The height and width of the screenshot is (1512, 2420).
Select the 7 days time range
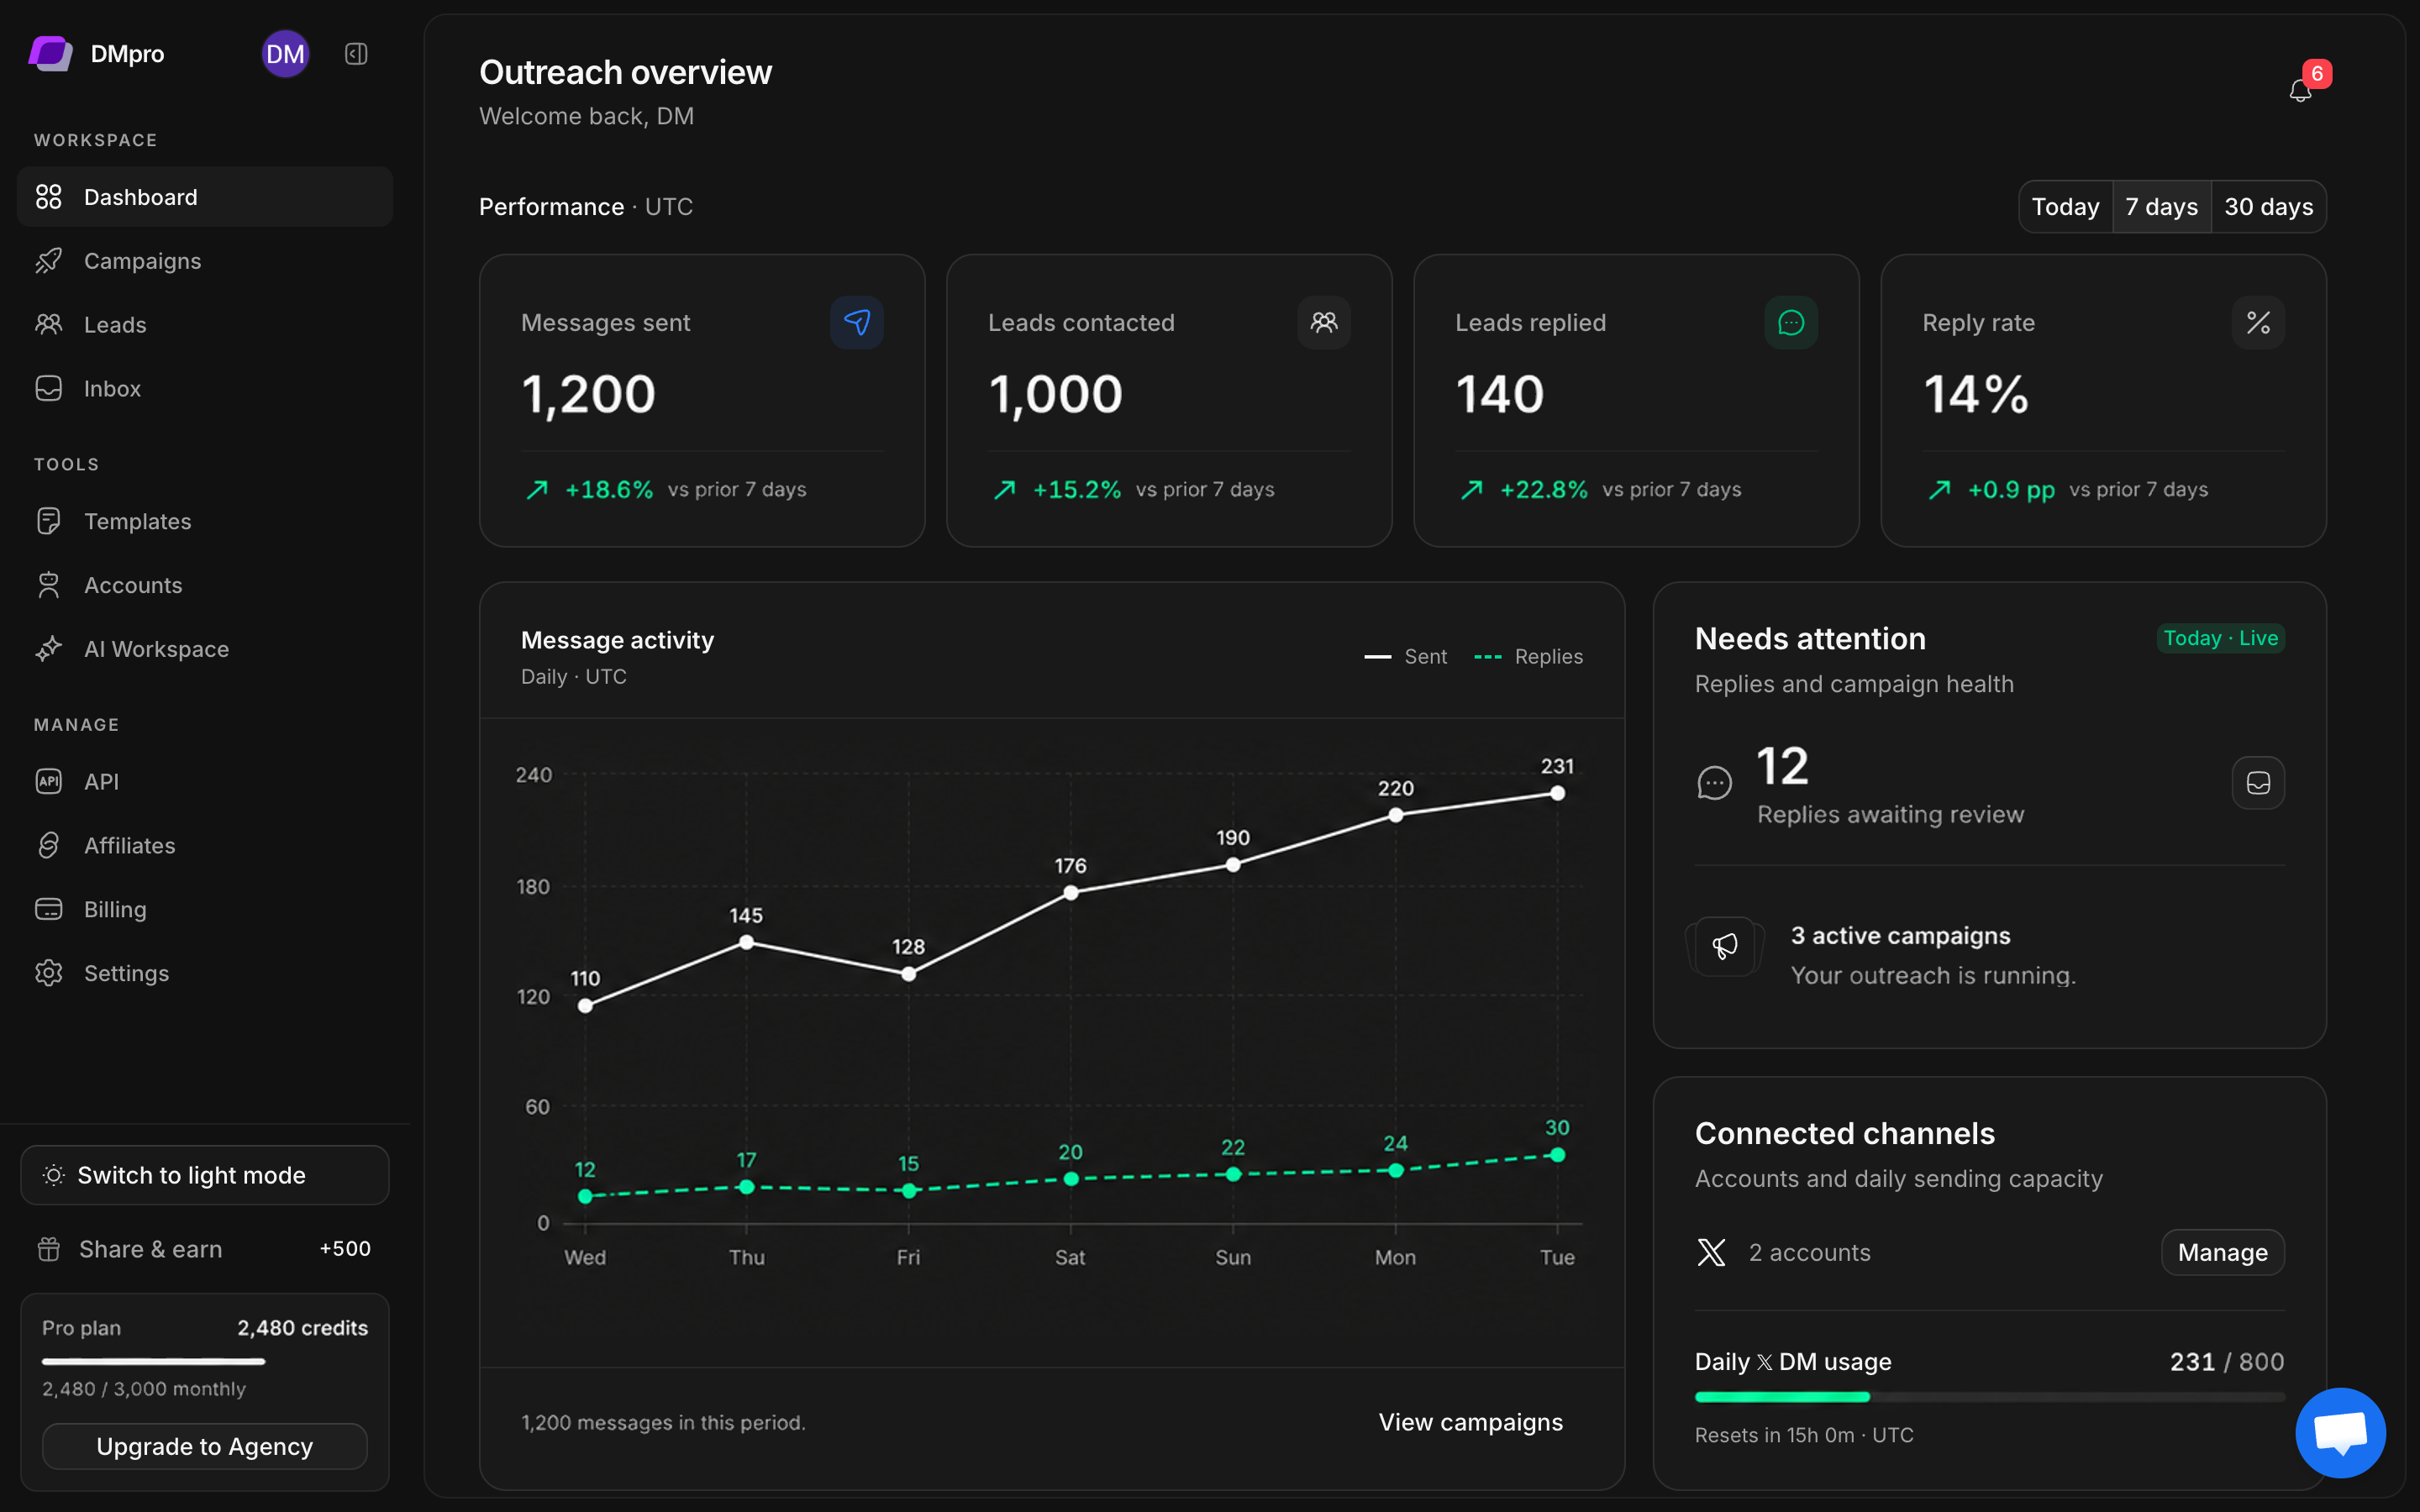coord(2161,207)
